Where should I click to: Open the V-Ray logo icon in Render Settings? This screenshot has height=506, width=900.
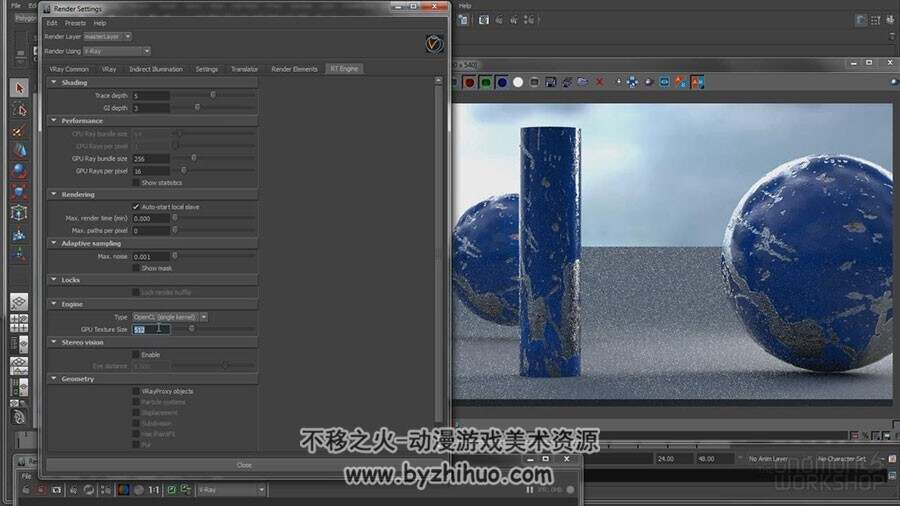[434, 44]
